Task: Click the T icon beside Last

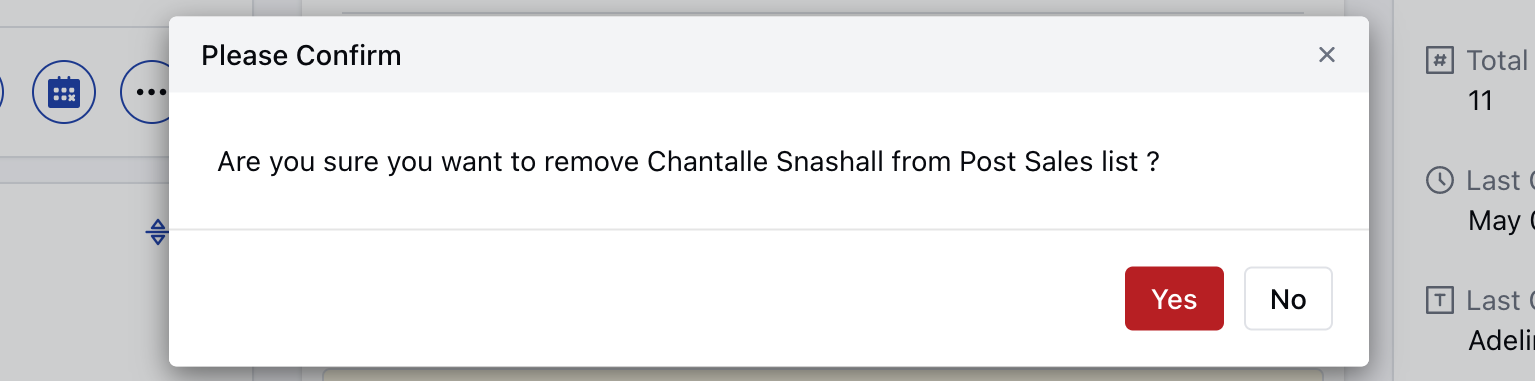Action: point(1439,300)
